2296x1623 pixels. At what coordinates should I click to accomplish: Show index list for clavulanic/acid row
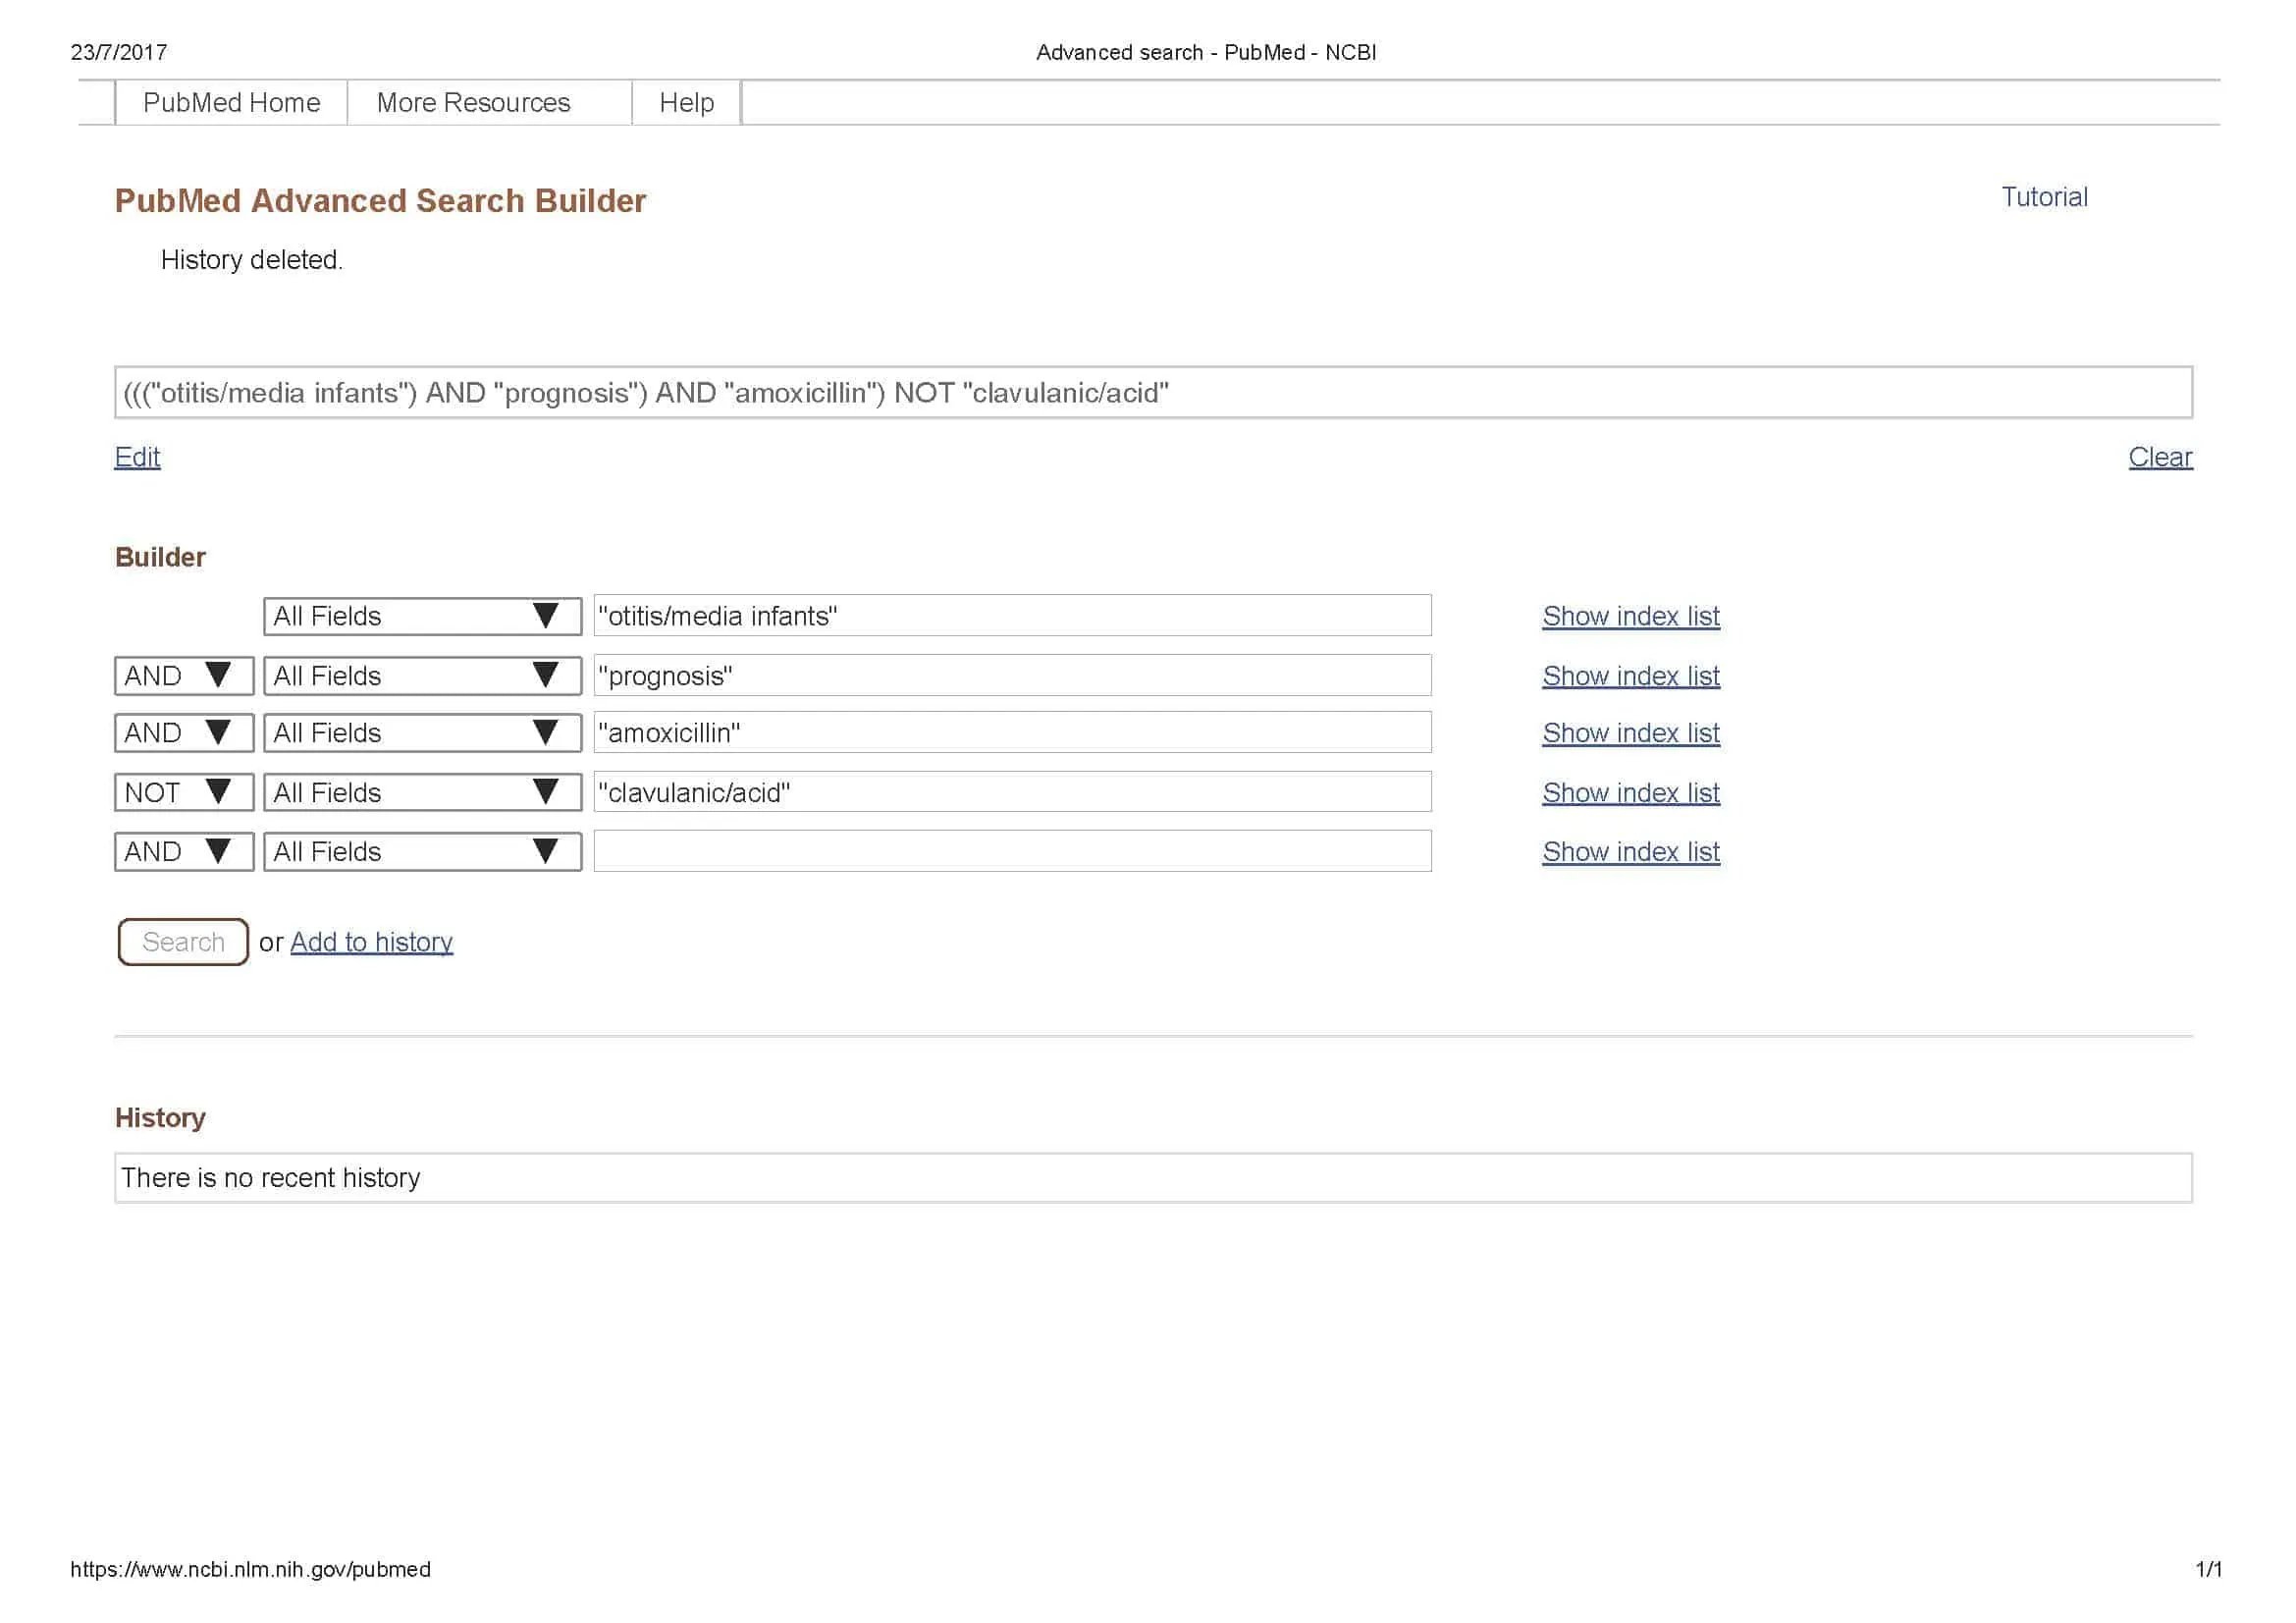click(1630, 792)
